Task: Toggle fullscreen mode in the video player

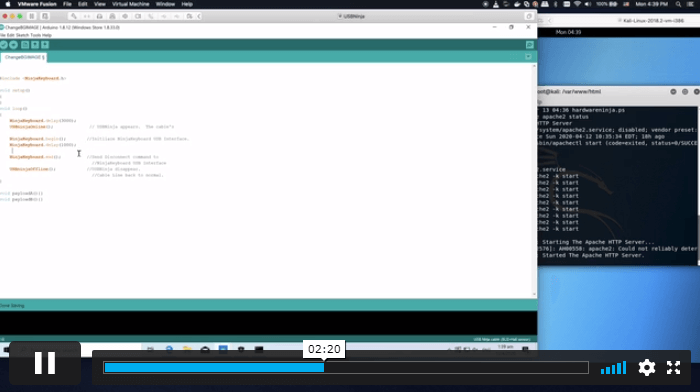Action: coord(673,367)
